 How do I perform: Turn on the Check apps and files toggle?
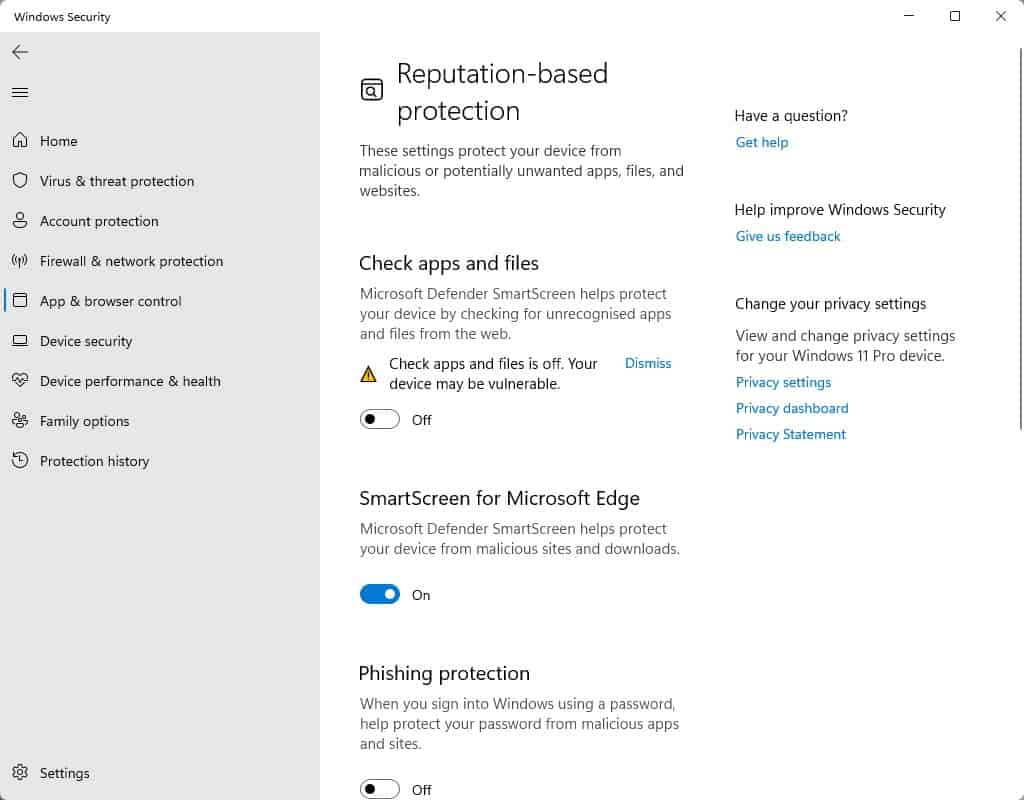[x=380, y=420]
